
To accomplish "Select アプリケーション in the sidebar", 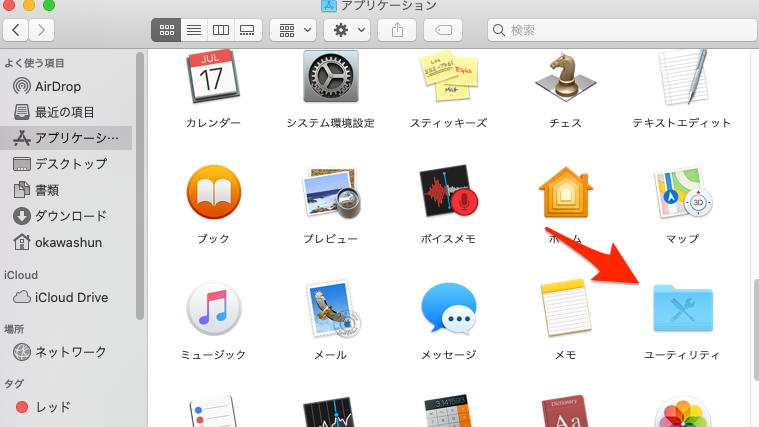I will [x=66, y=138].
